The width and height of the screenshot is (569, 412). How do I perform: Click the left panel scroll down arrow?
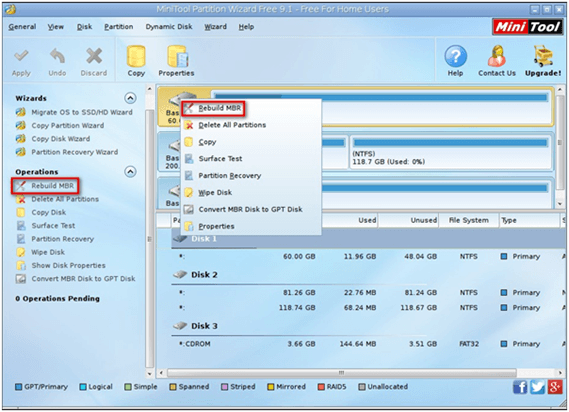[x=150, y=373]
